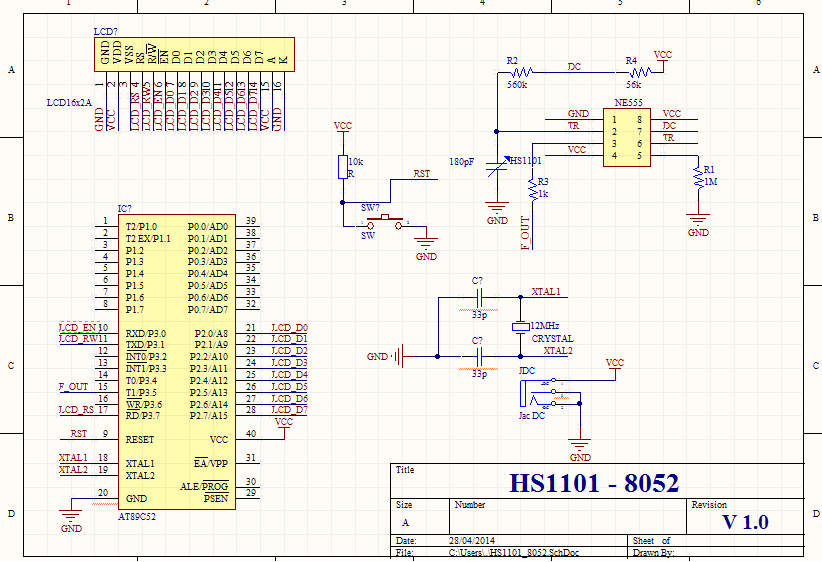Image resolution: width=822 pixels, height=562 pixels.
Task: Select the R4 56k resistor
Action: pos(639,72)
